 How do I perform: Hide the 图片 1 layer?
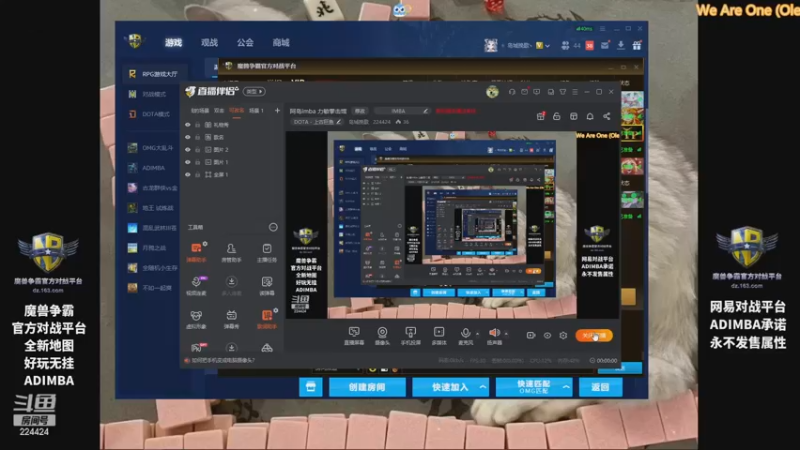[x=188, y=162]
